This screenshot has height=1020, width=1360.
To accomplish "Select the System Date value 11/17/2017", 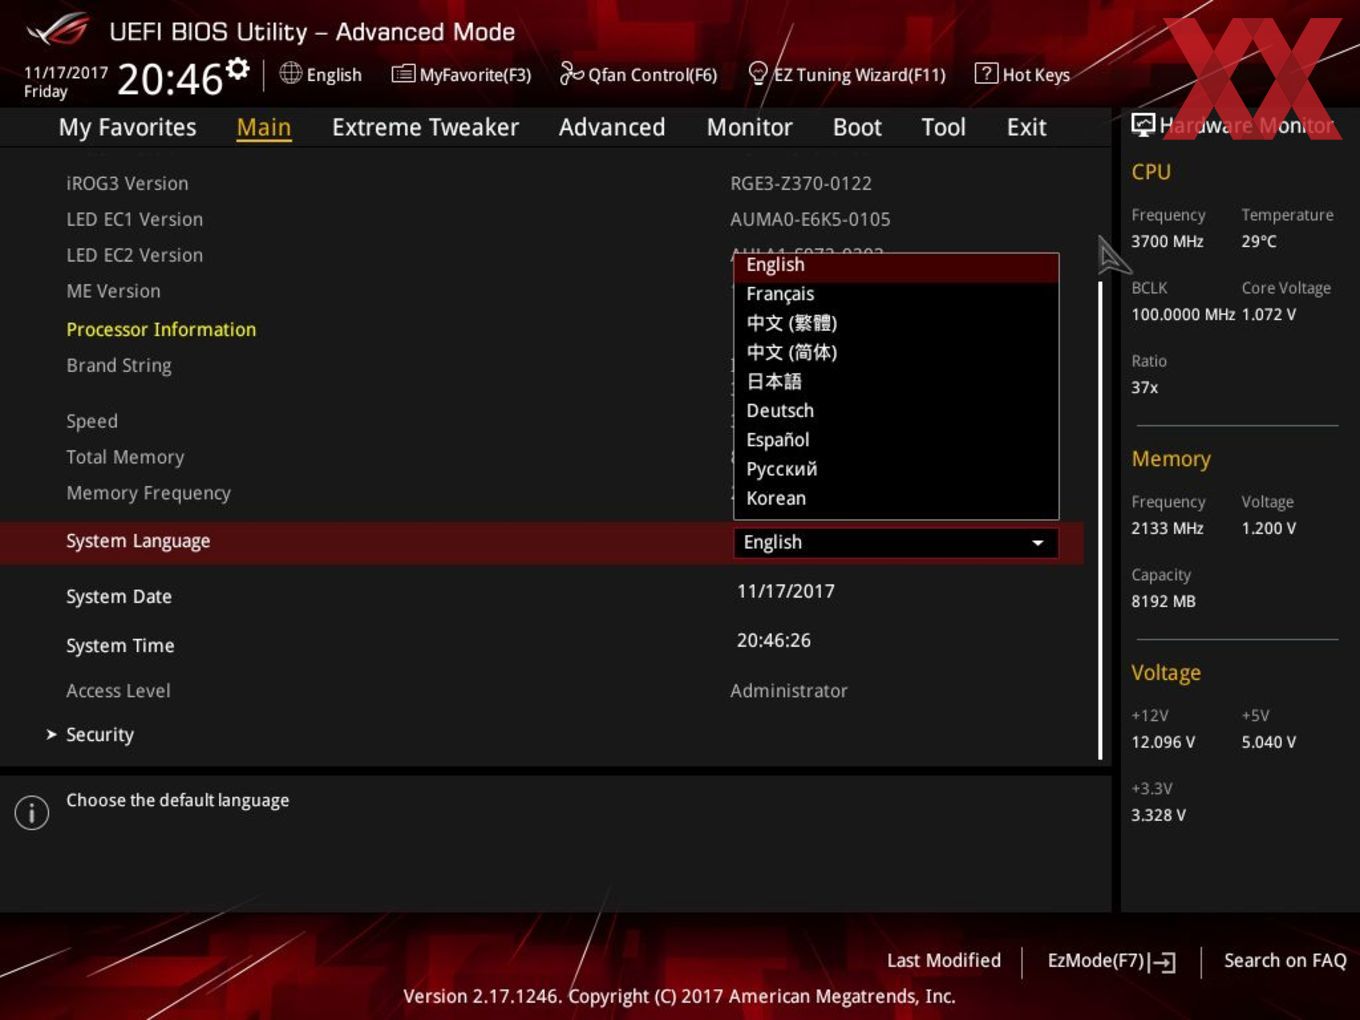I will [x=786, y=591].
